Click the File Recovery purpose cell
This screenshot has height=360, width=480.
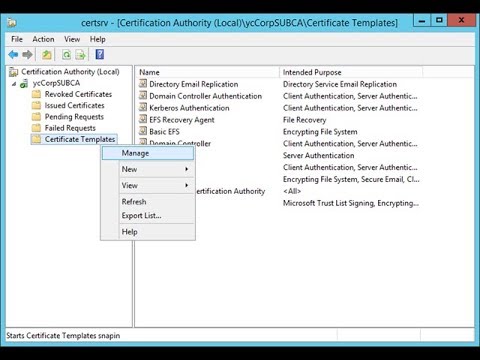(304, 120)
